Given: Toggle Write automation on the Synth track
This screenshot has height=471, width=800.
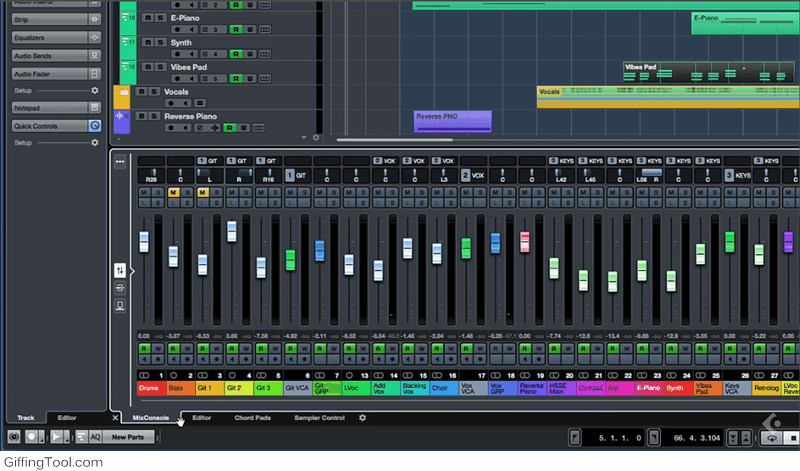Looking at the screenshot, I should coord(250,54).
